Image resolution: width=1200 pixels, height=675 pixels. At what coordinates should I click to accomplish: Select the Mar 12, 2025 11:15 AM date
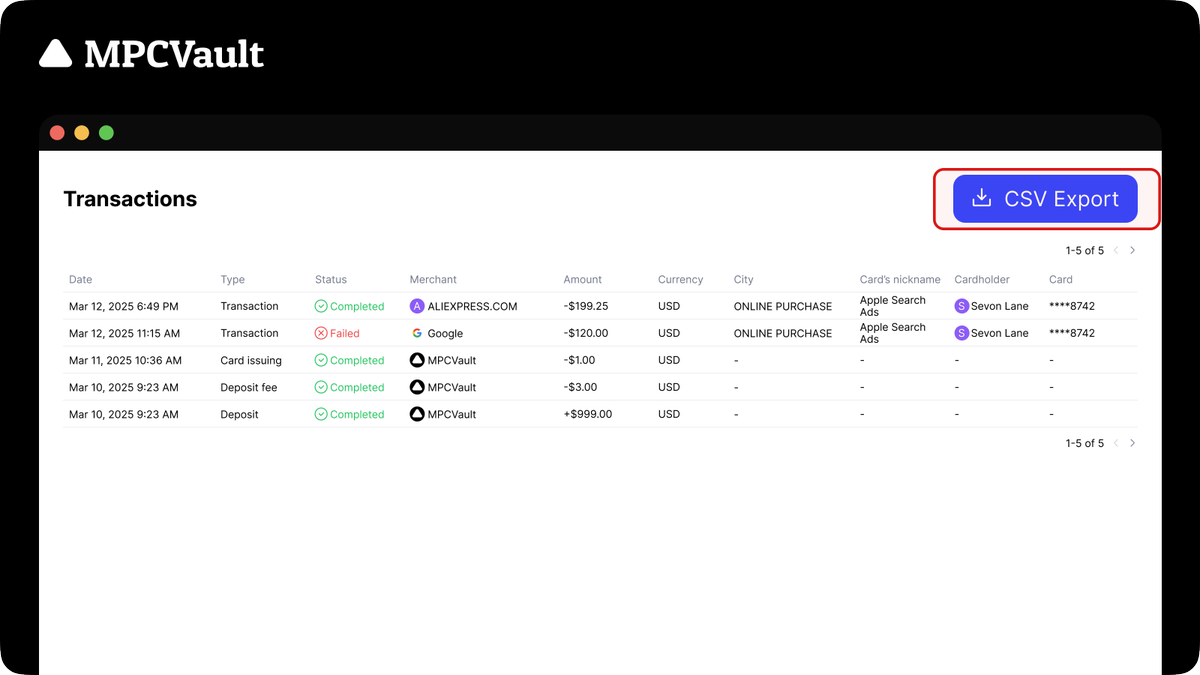click(x=125, y=333)
